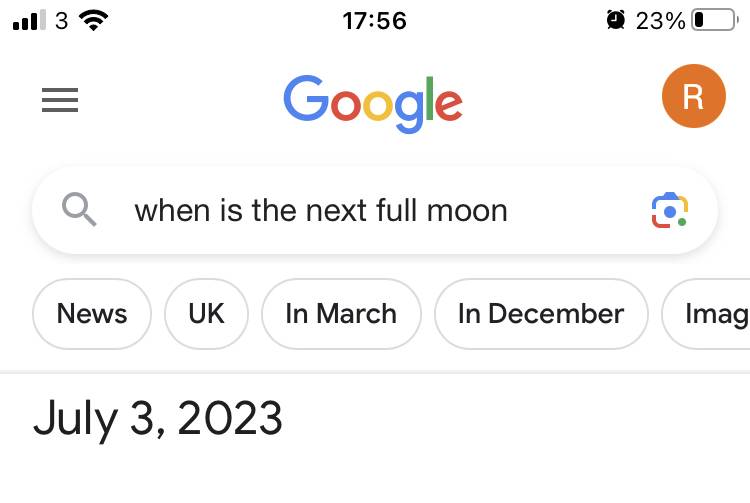Tap the cellular signal bars
This screenshot has height=503, width=750.
29,20
